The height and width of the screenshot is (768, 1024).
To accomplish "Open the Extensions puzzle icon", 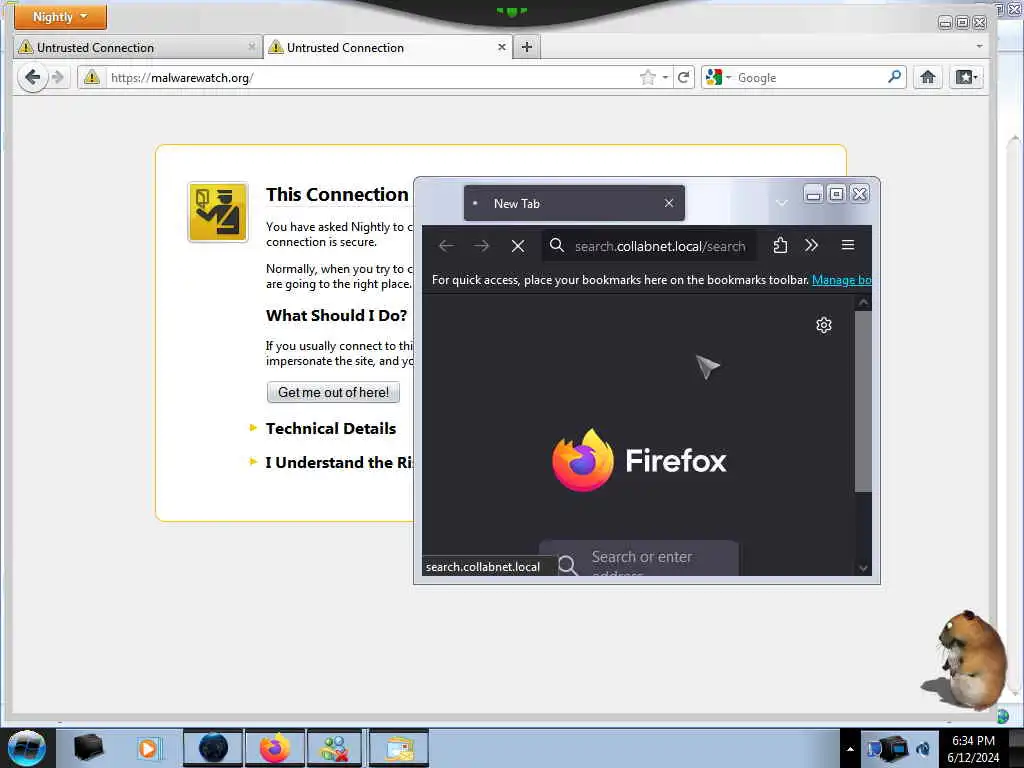I will pos(780,246).
